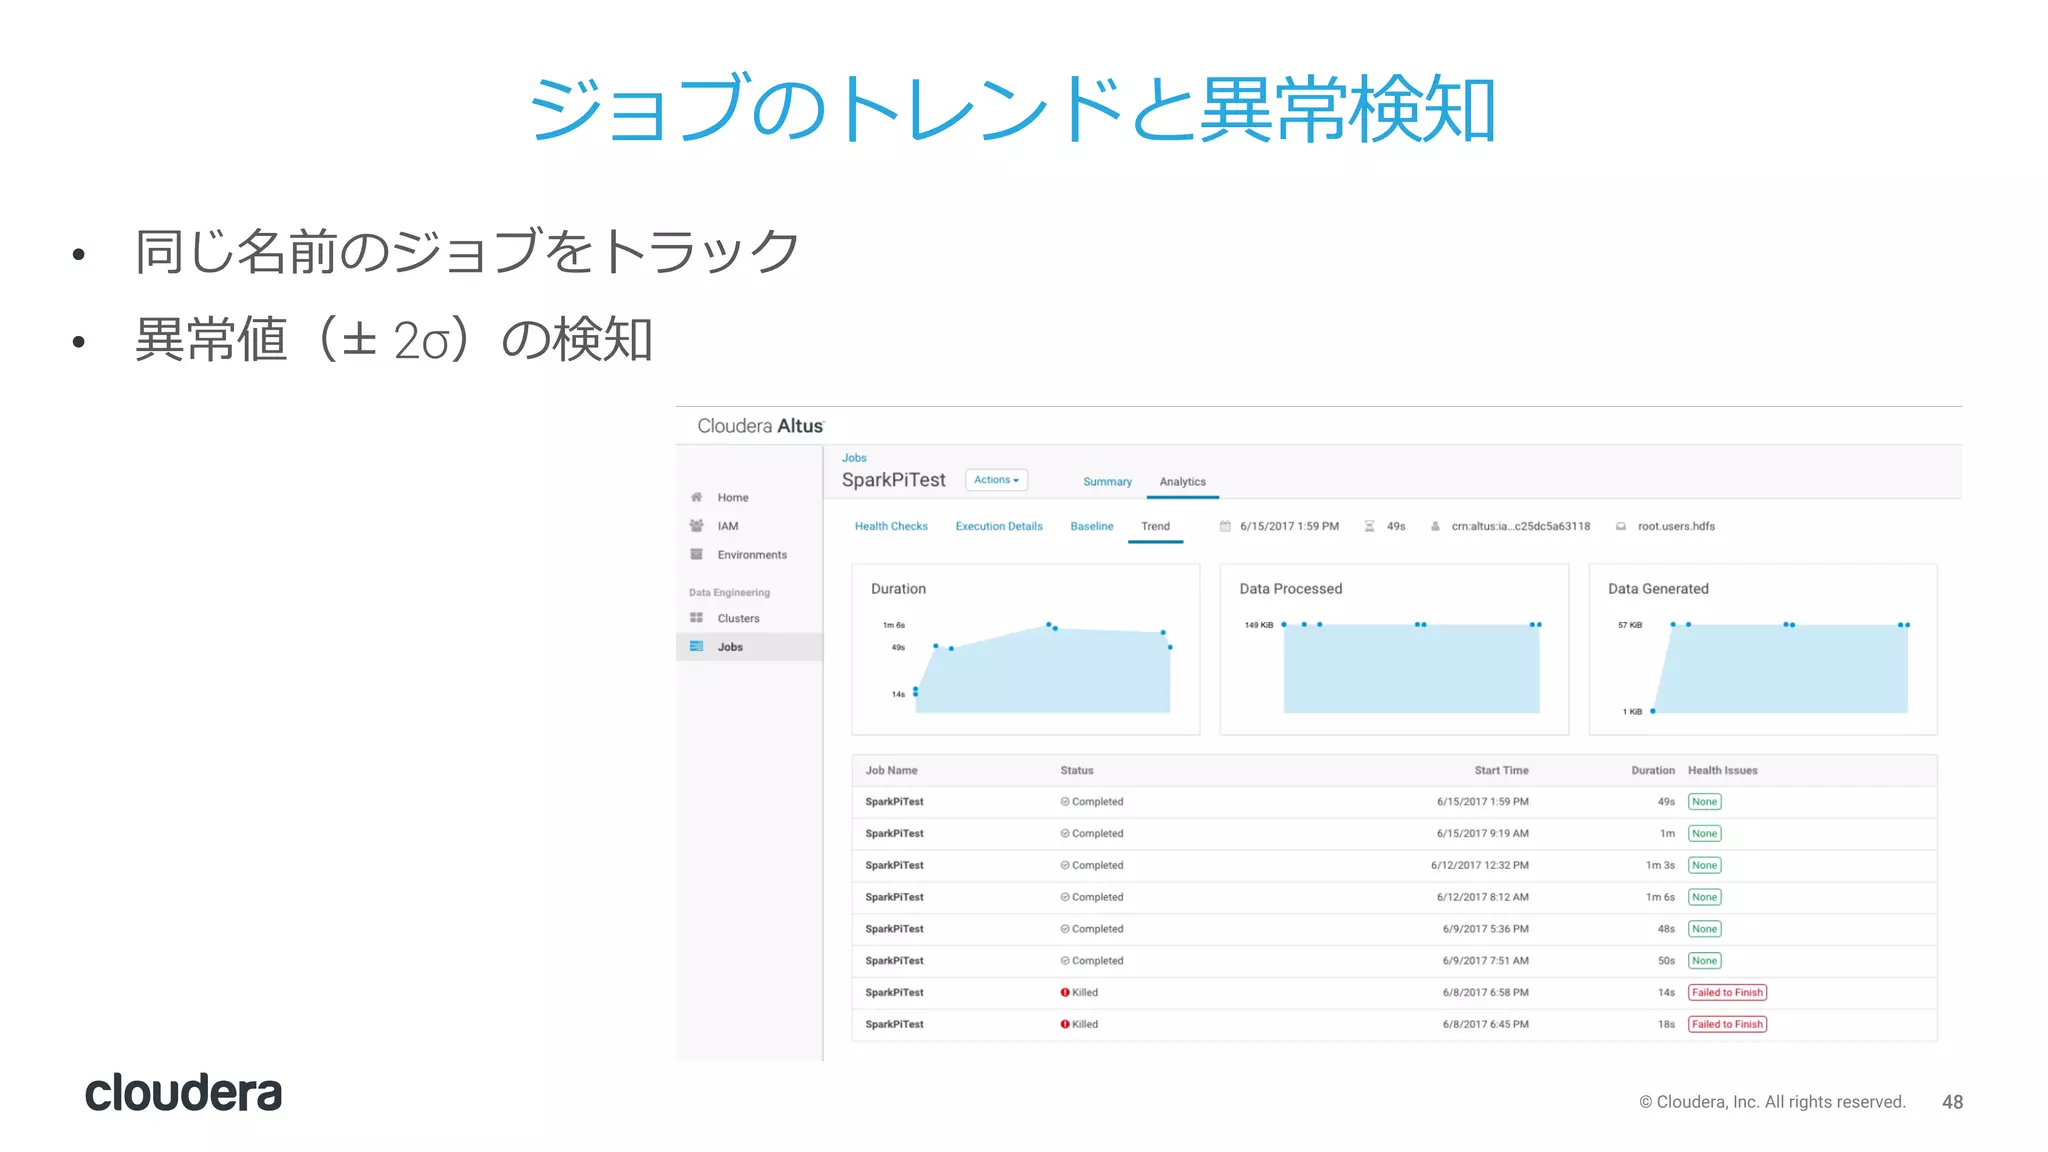Open the Execution Details tab
The height and width of the screenshot is (1152, 2048).
[999, 526]
